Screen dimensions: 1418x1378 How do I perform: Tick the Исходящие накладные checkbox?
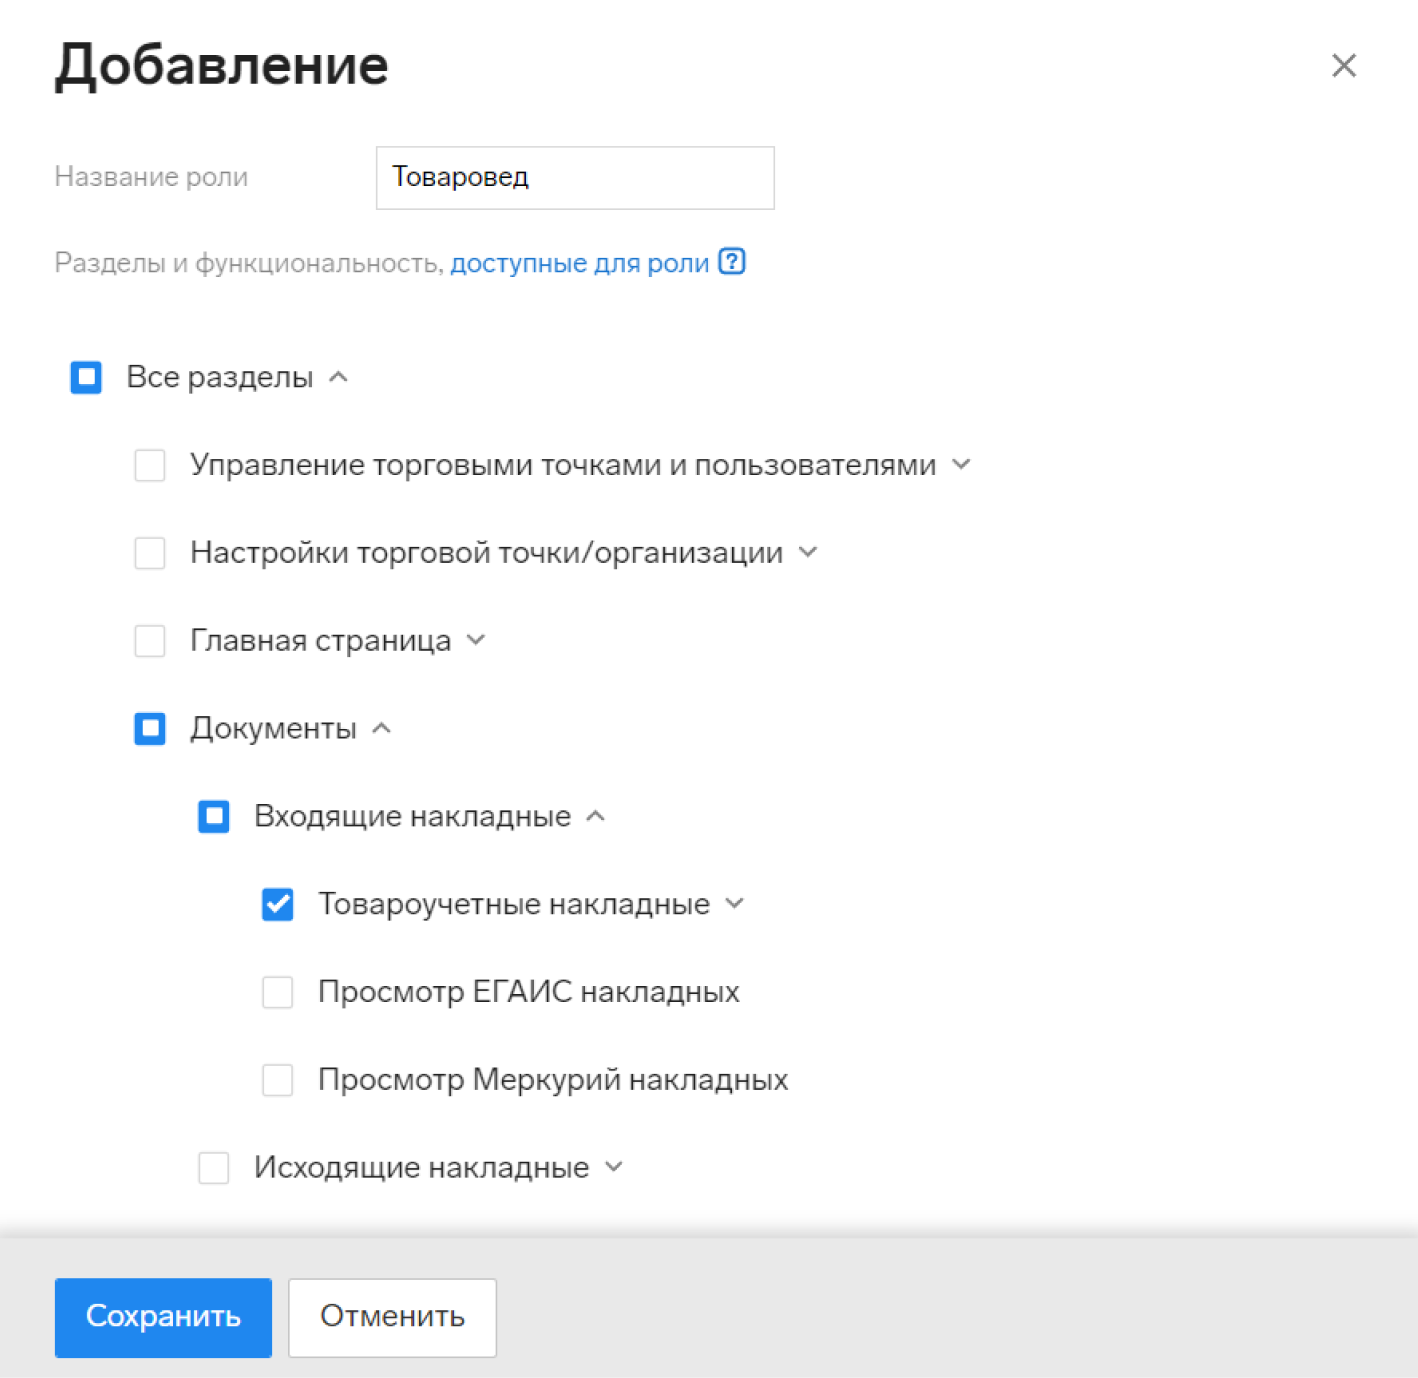(x=214, y=1168)
